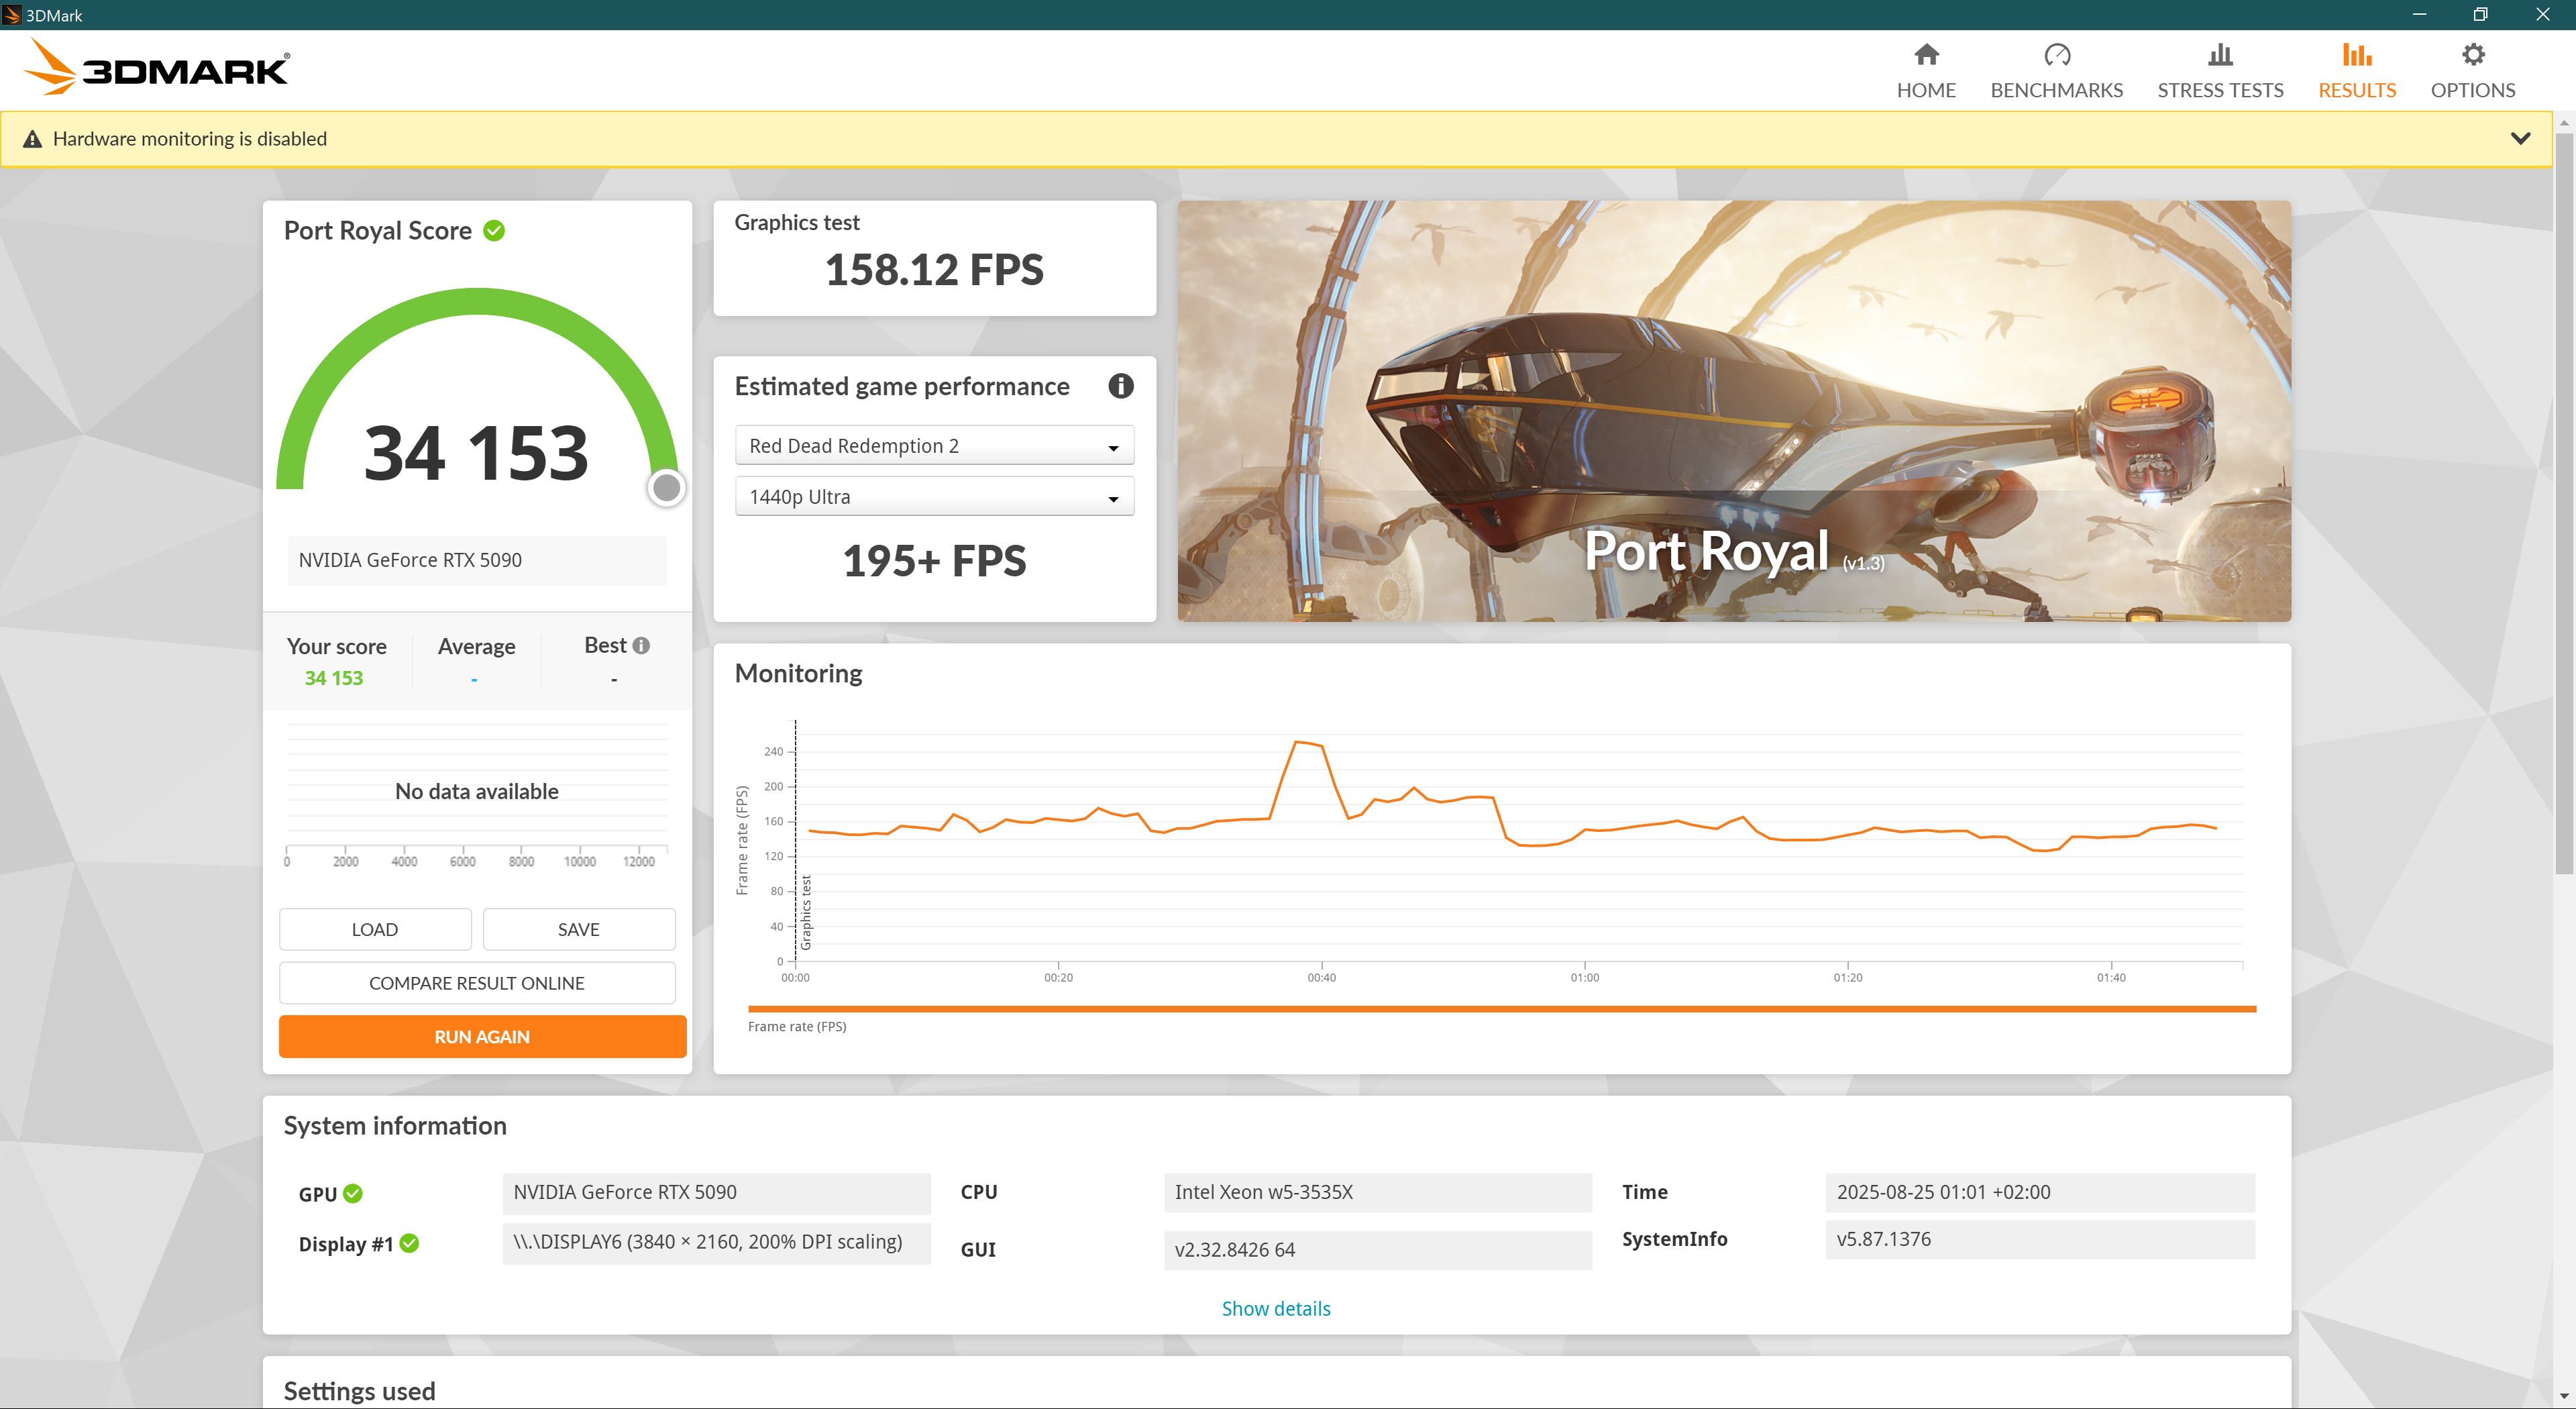The image size is (2576, 1409).
Task: Click the 158.12 FPS graphics test value
Action: click(934, 270)
